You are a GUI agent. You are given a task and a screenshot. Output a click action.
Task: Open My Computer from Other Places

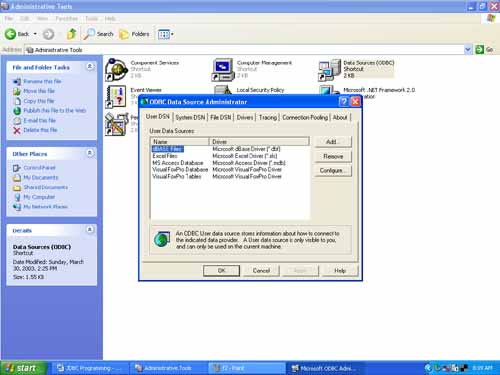click(39, 197)
